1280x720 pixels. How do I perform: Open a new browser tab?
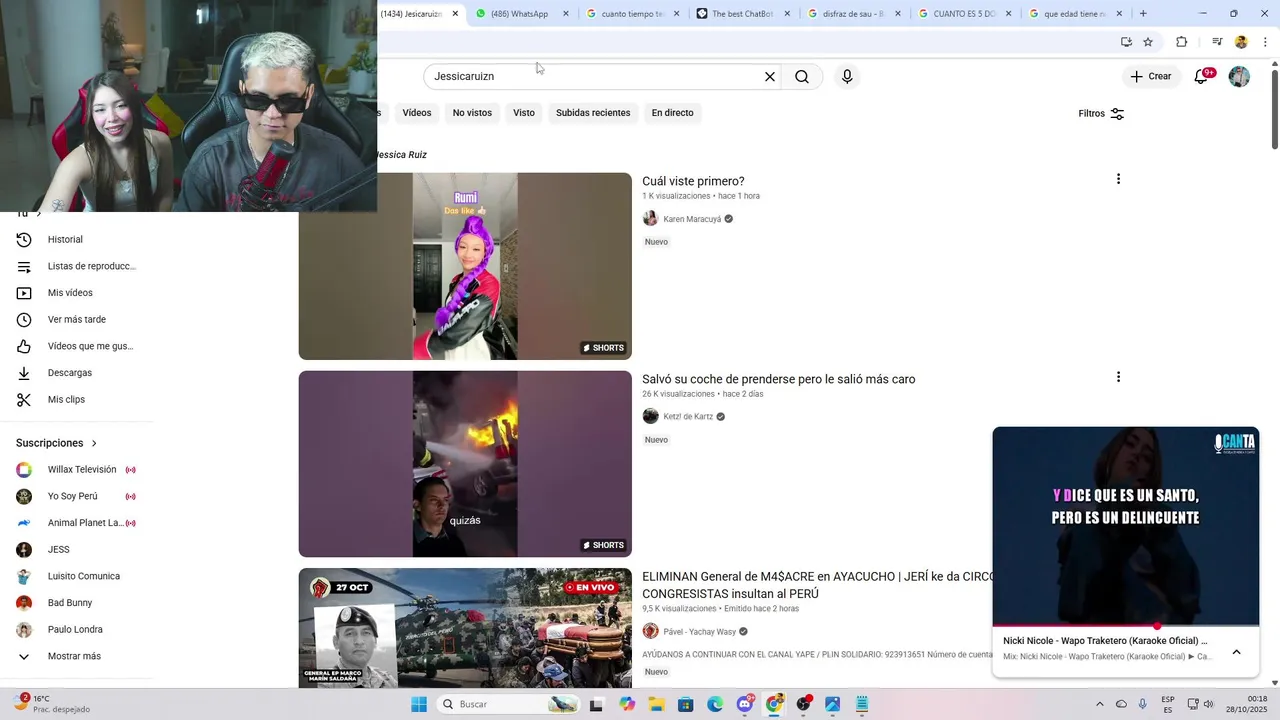[1143, 14]
